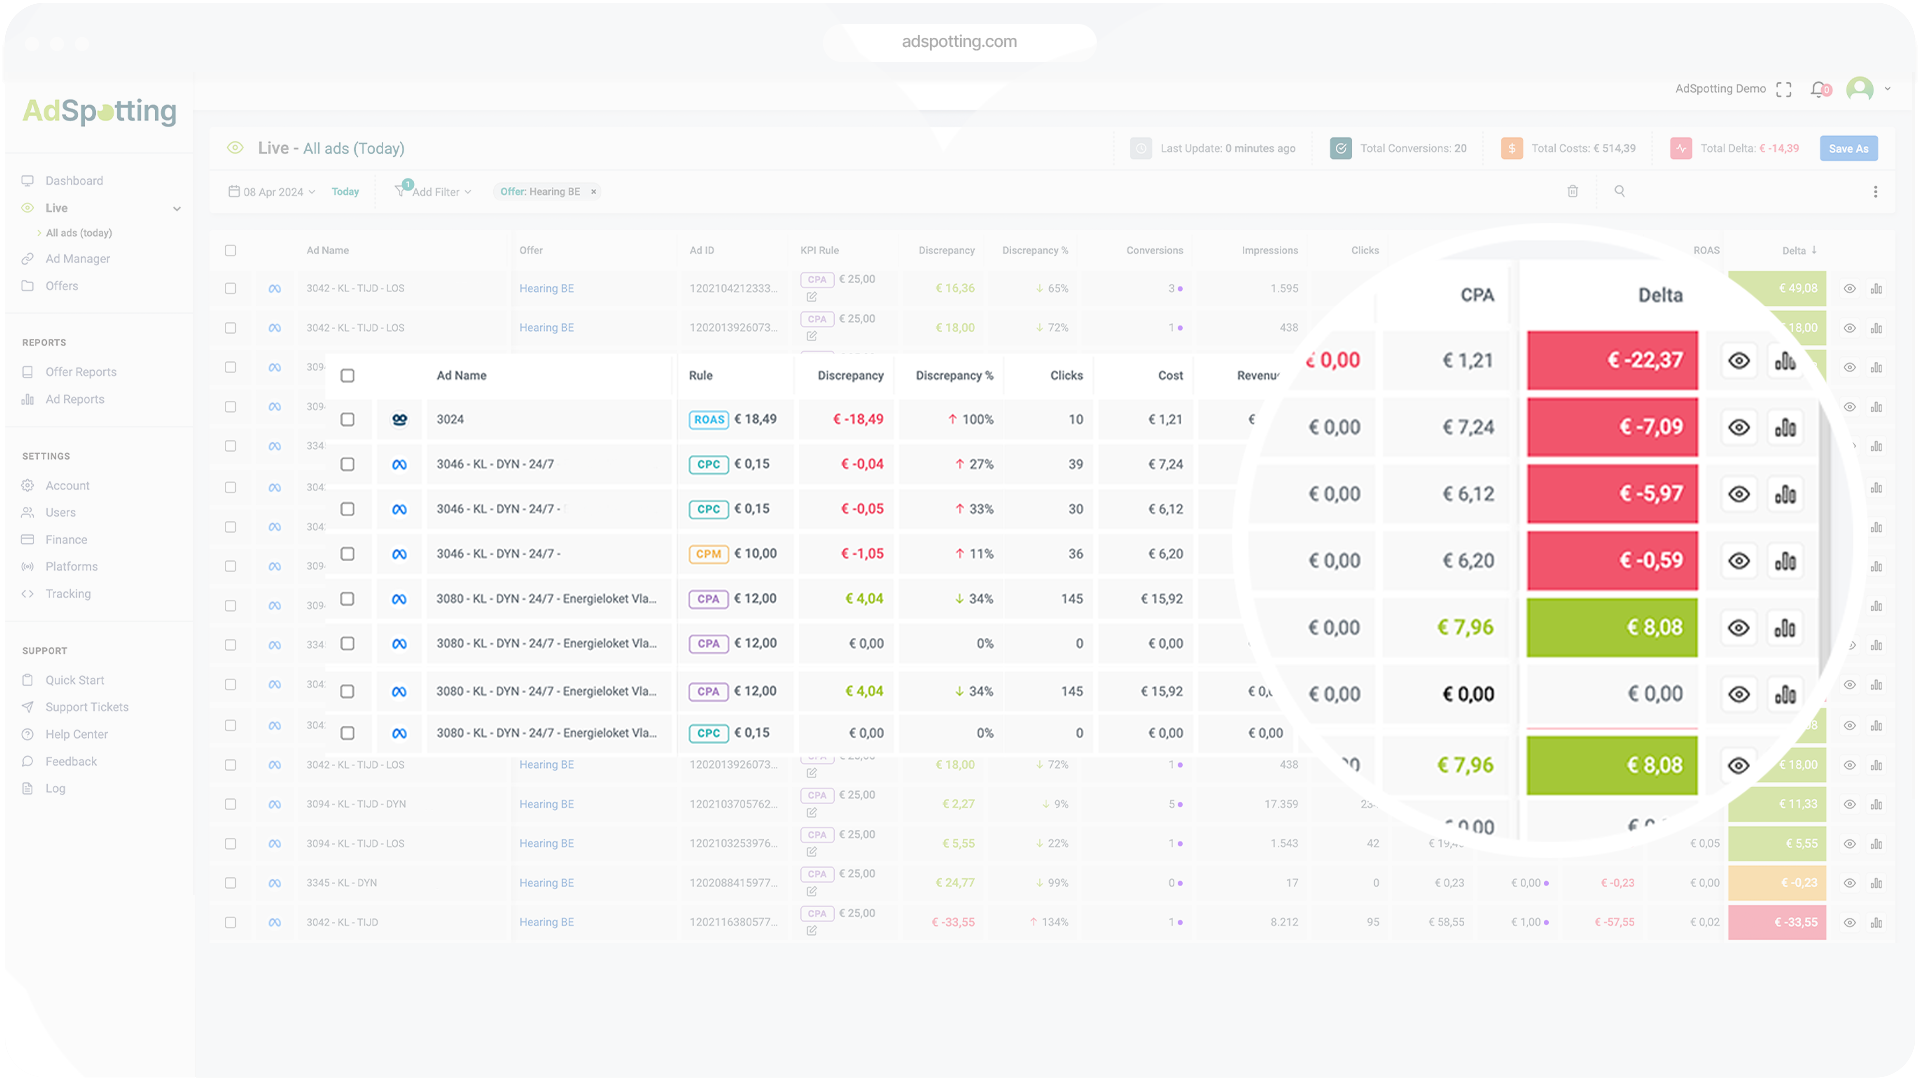1920x1080 pixels.
Task: Open Offer Reports in sidebar
Action: 80,372
